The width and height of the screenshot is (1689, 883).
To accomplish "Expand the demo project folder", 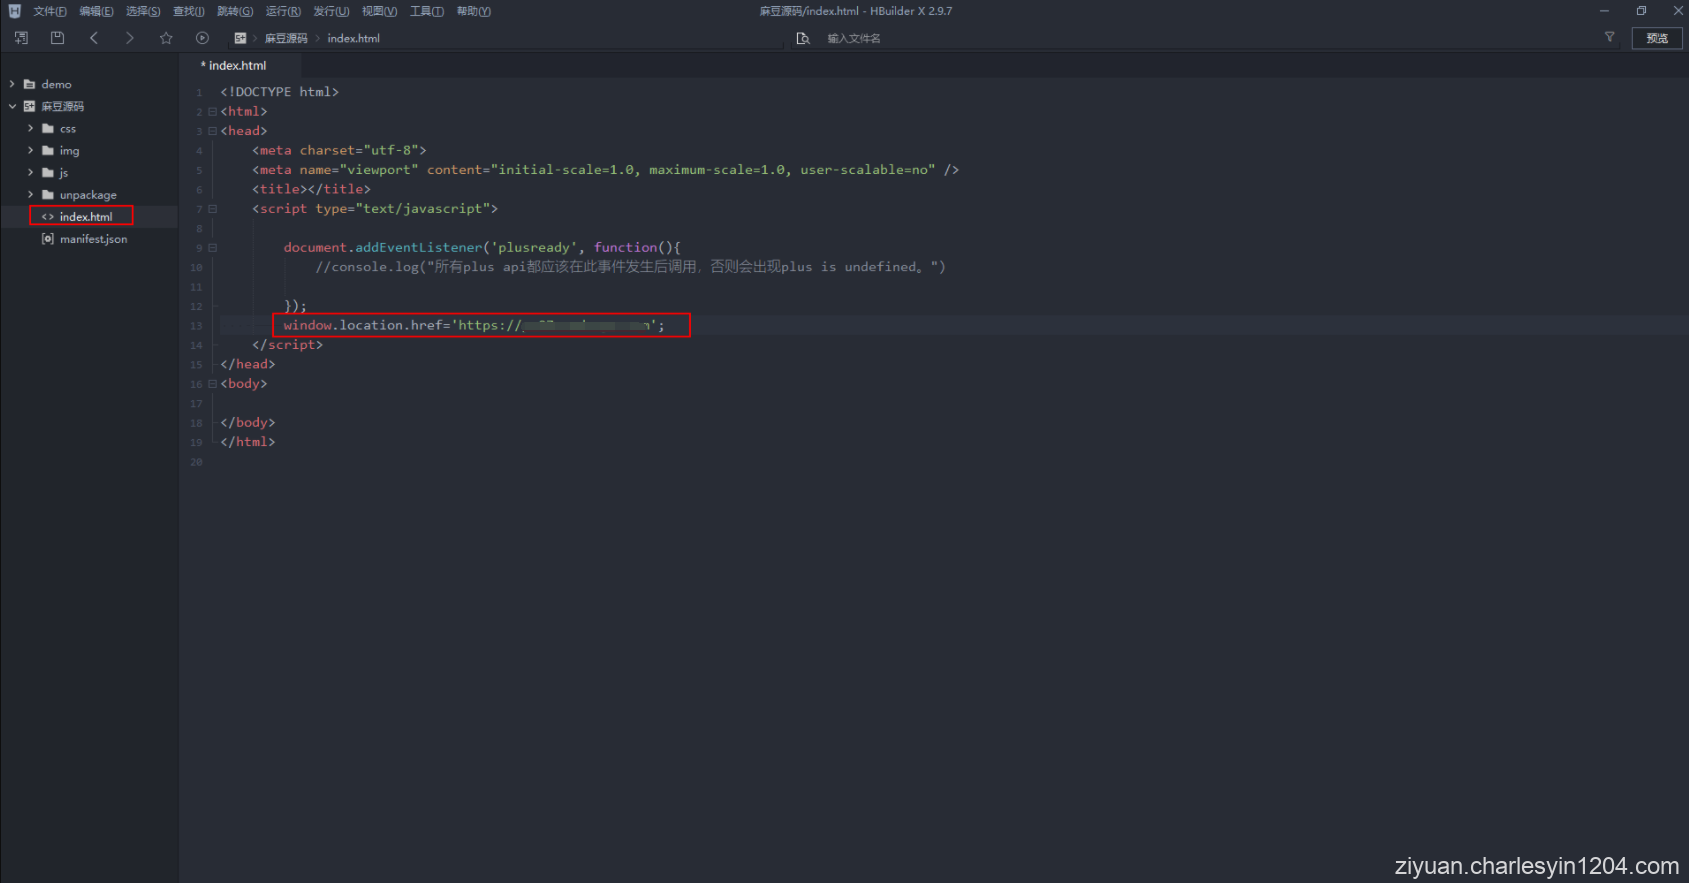I will coord(12,84).
